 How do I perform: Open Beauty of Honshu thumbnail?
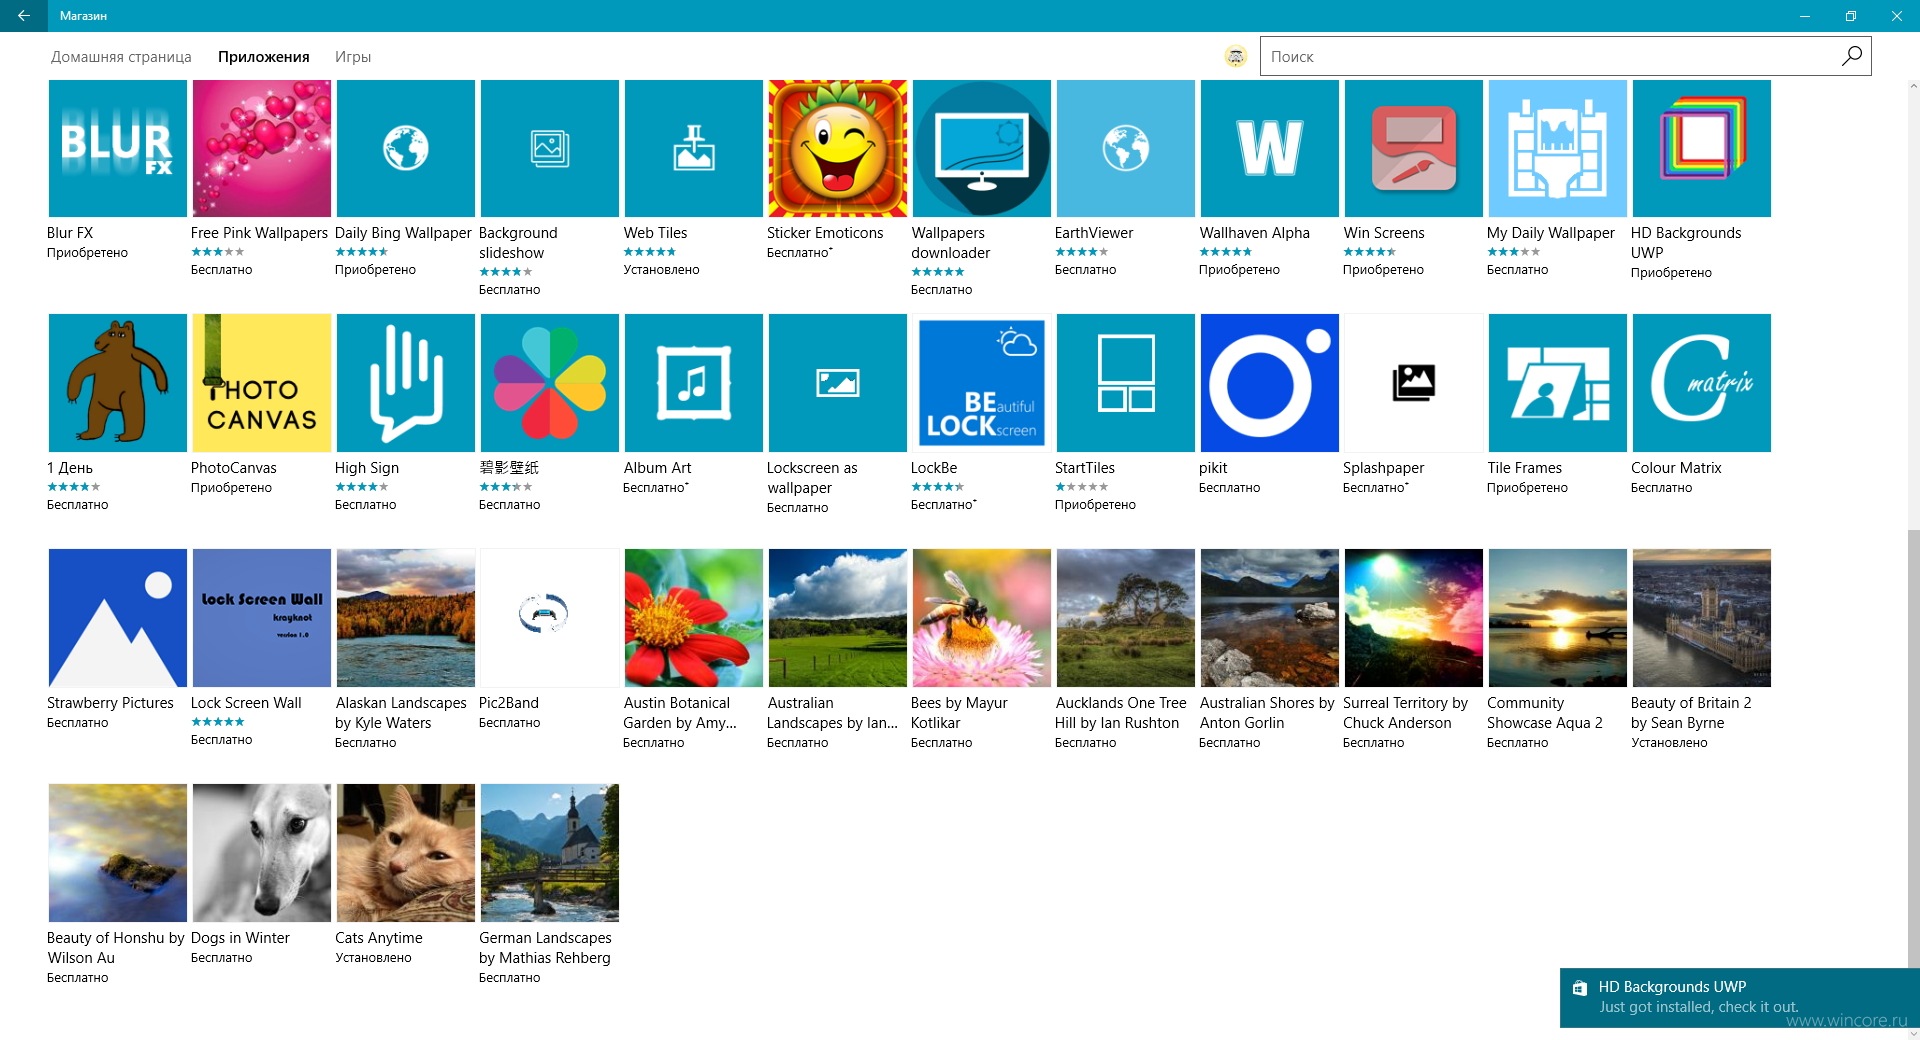(118, 853)
